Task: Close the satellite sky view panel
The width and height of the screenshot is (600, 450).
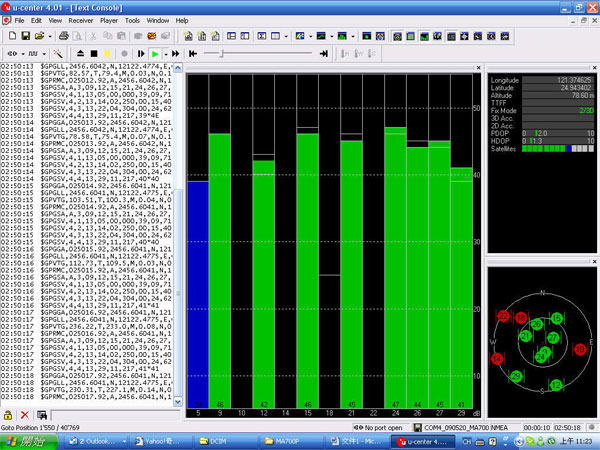Action: tap(594, 262)
